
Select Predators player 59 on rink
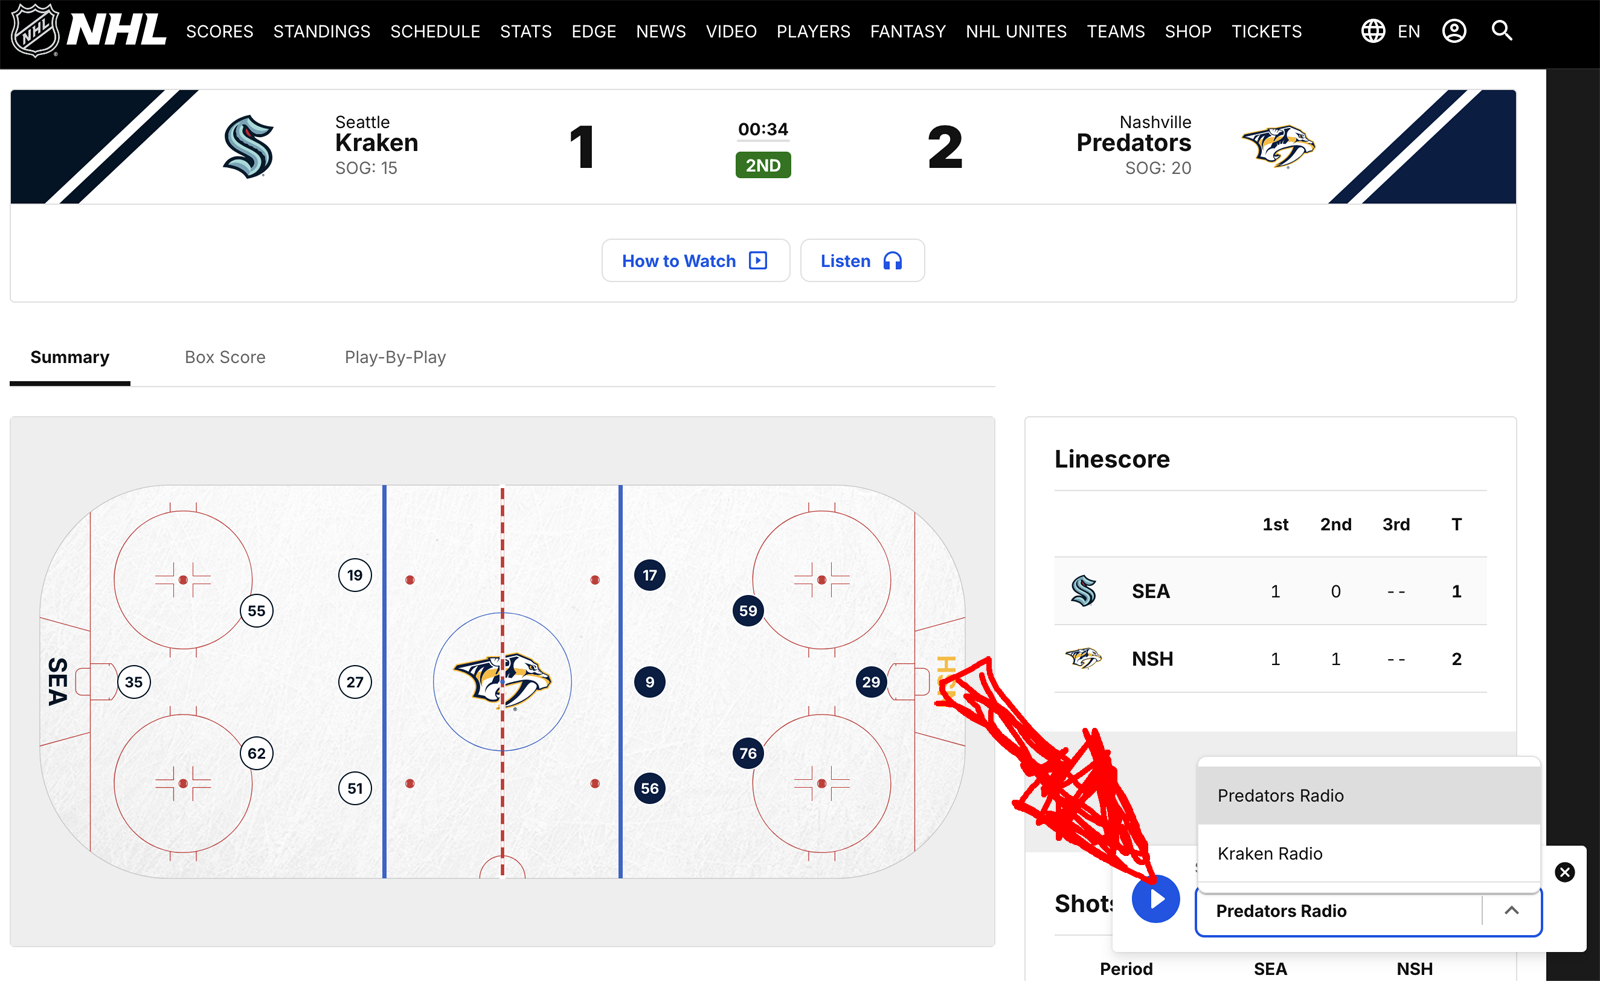748,611
